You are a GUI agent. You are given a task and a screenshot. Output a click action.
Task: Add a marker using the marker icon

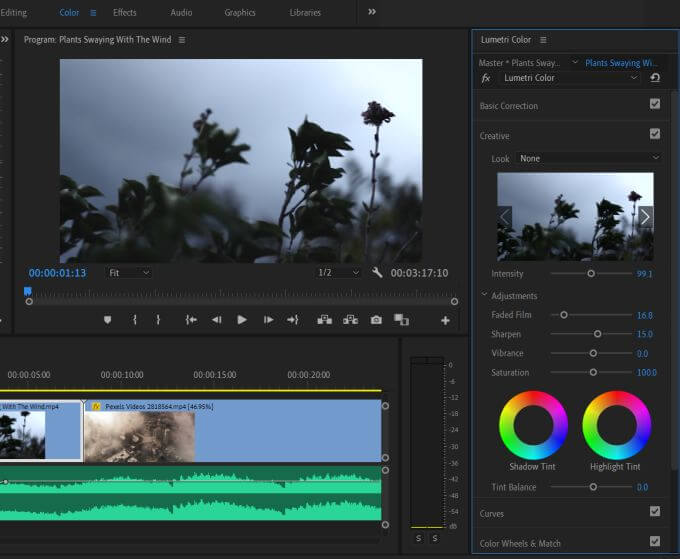(x=108, y=320)
